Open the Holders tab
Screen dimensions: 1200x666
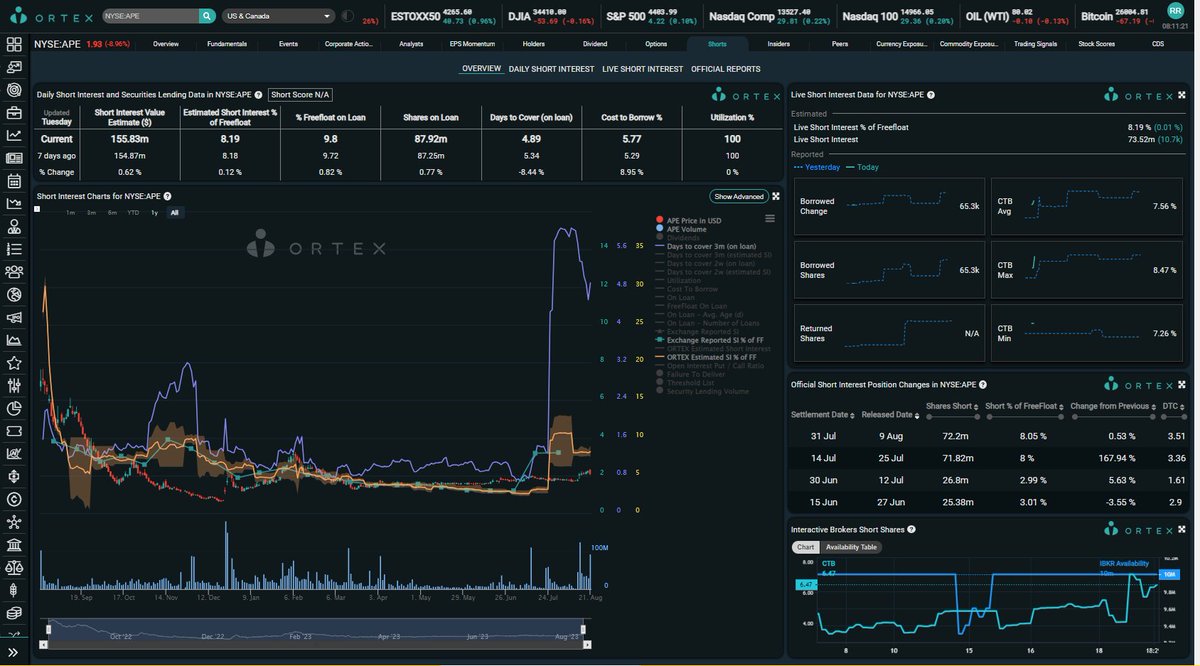534,44
